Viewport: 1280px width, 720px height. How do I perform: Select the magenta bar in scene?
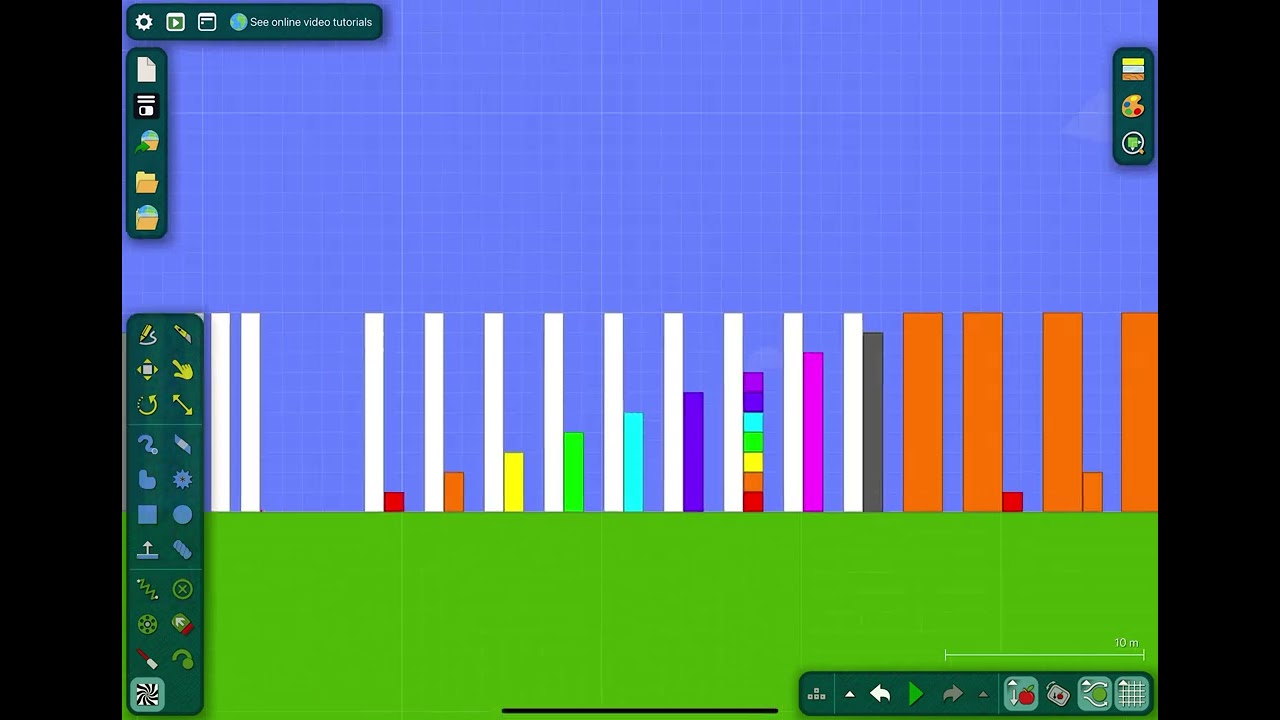(813, 432)
